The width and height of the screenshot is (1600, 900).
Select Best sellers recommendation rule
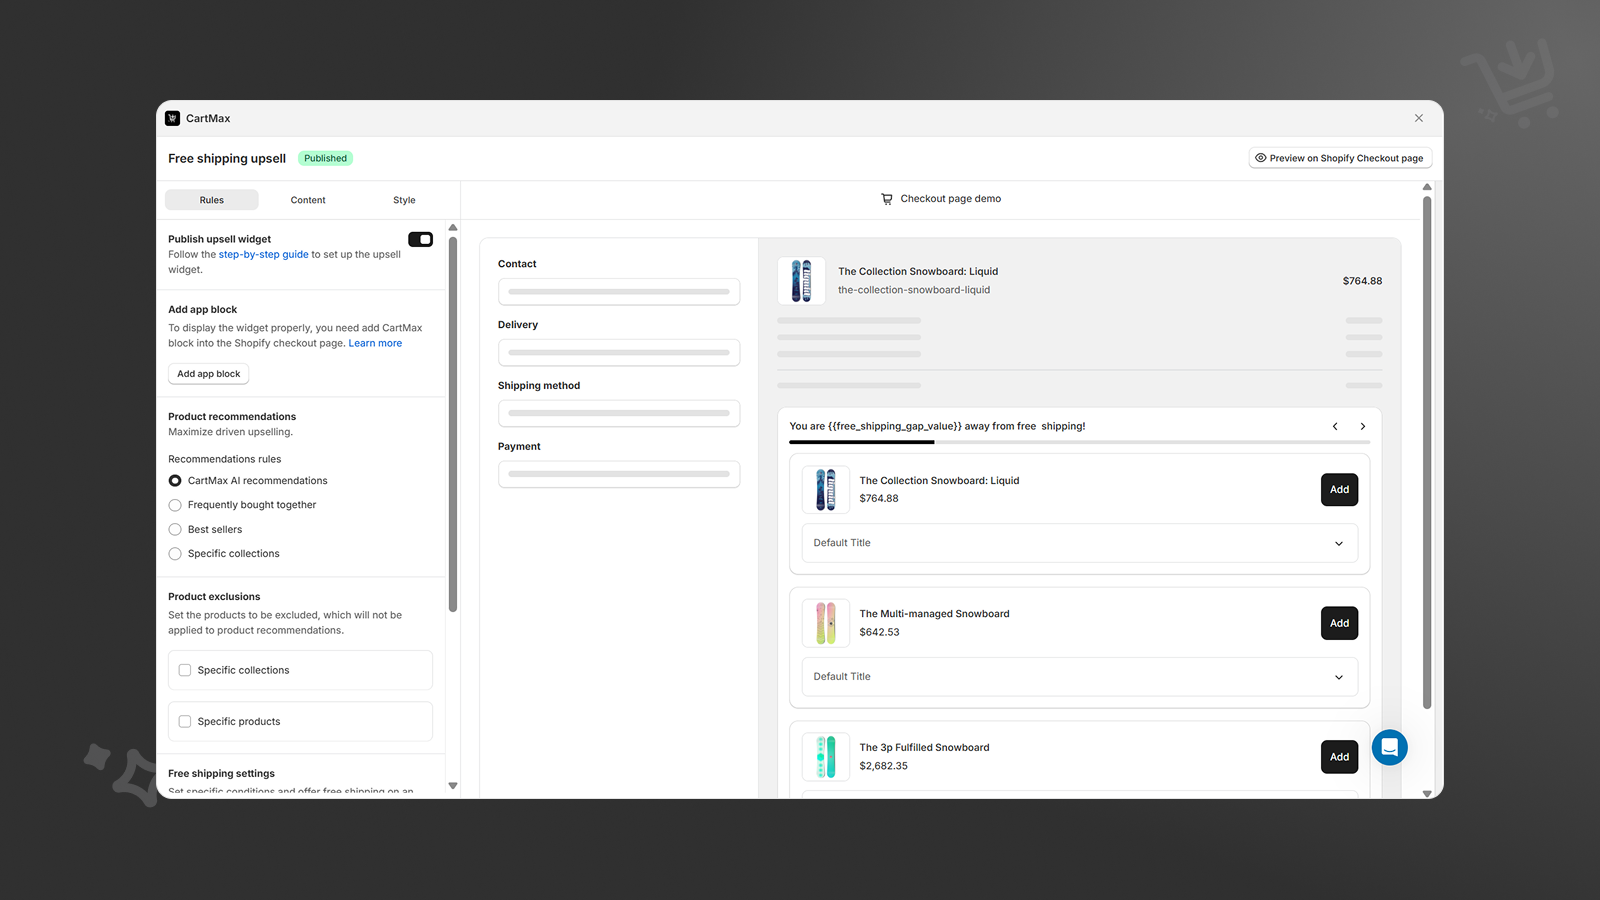coord(175,530)
